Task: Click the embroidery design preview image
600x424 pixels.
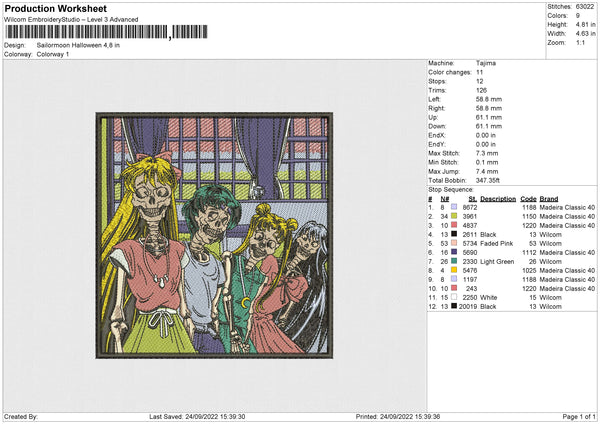Action: (214, 235)
